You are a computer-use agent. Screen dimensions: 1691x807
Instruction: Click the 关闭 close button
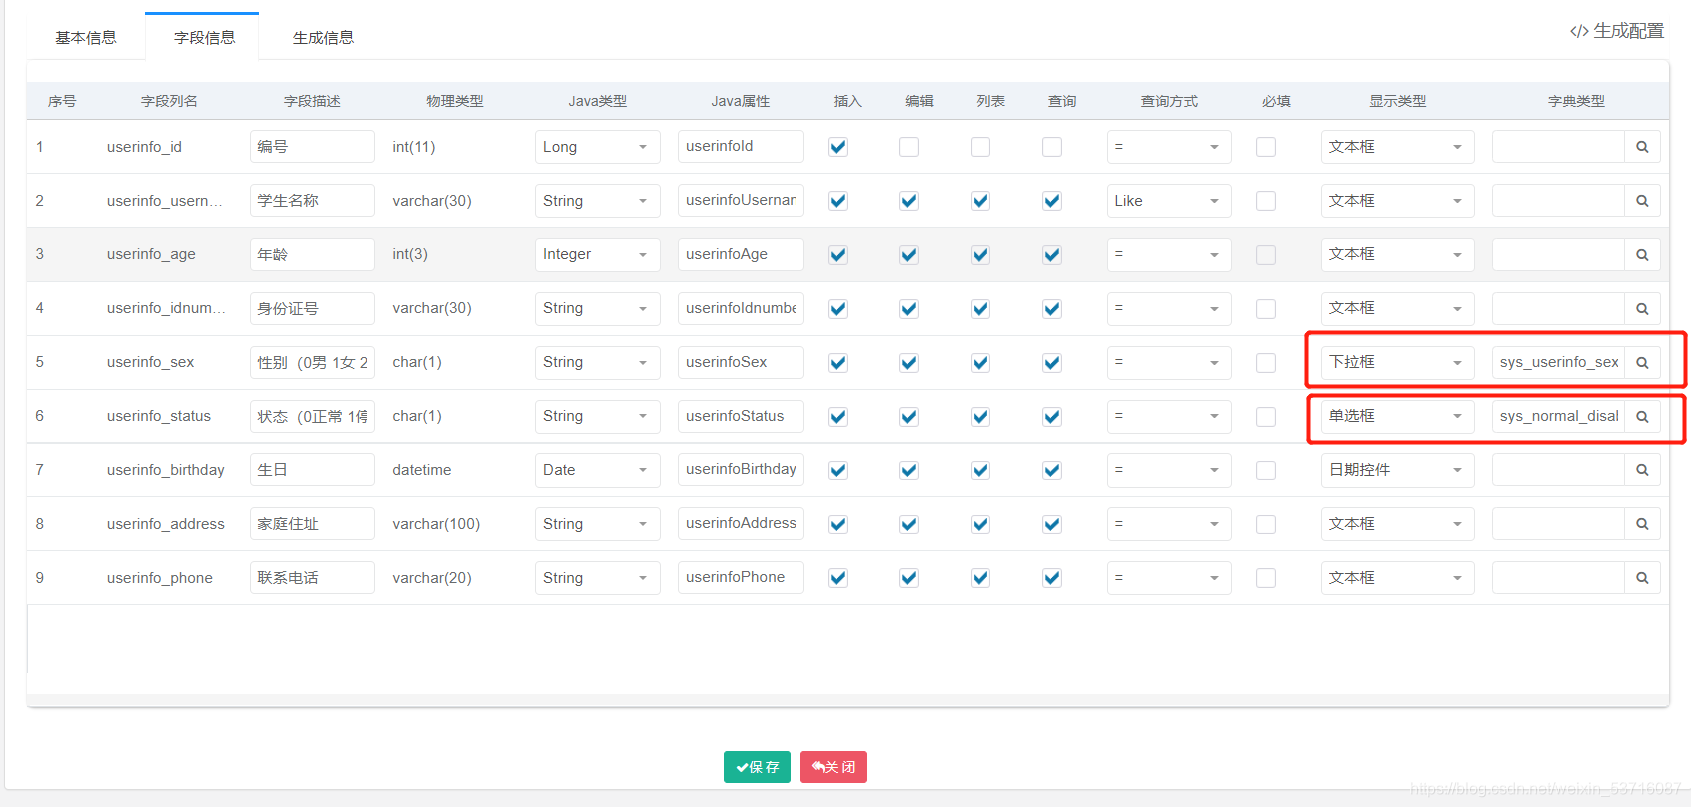[833, 767]
